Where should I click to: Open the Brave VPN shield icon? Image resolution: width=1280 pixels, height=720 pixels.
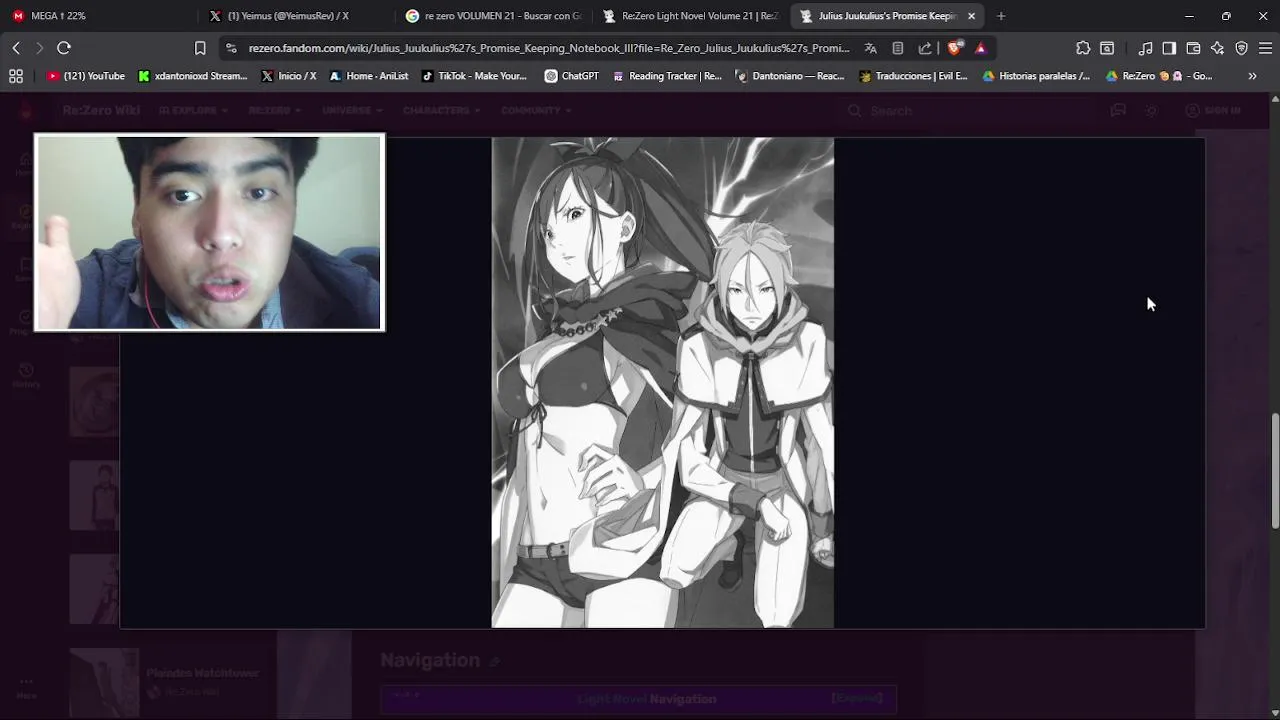(1241, 48)
